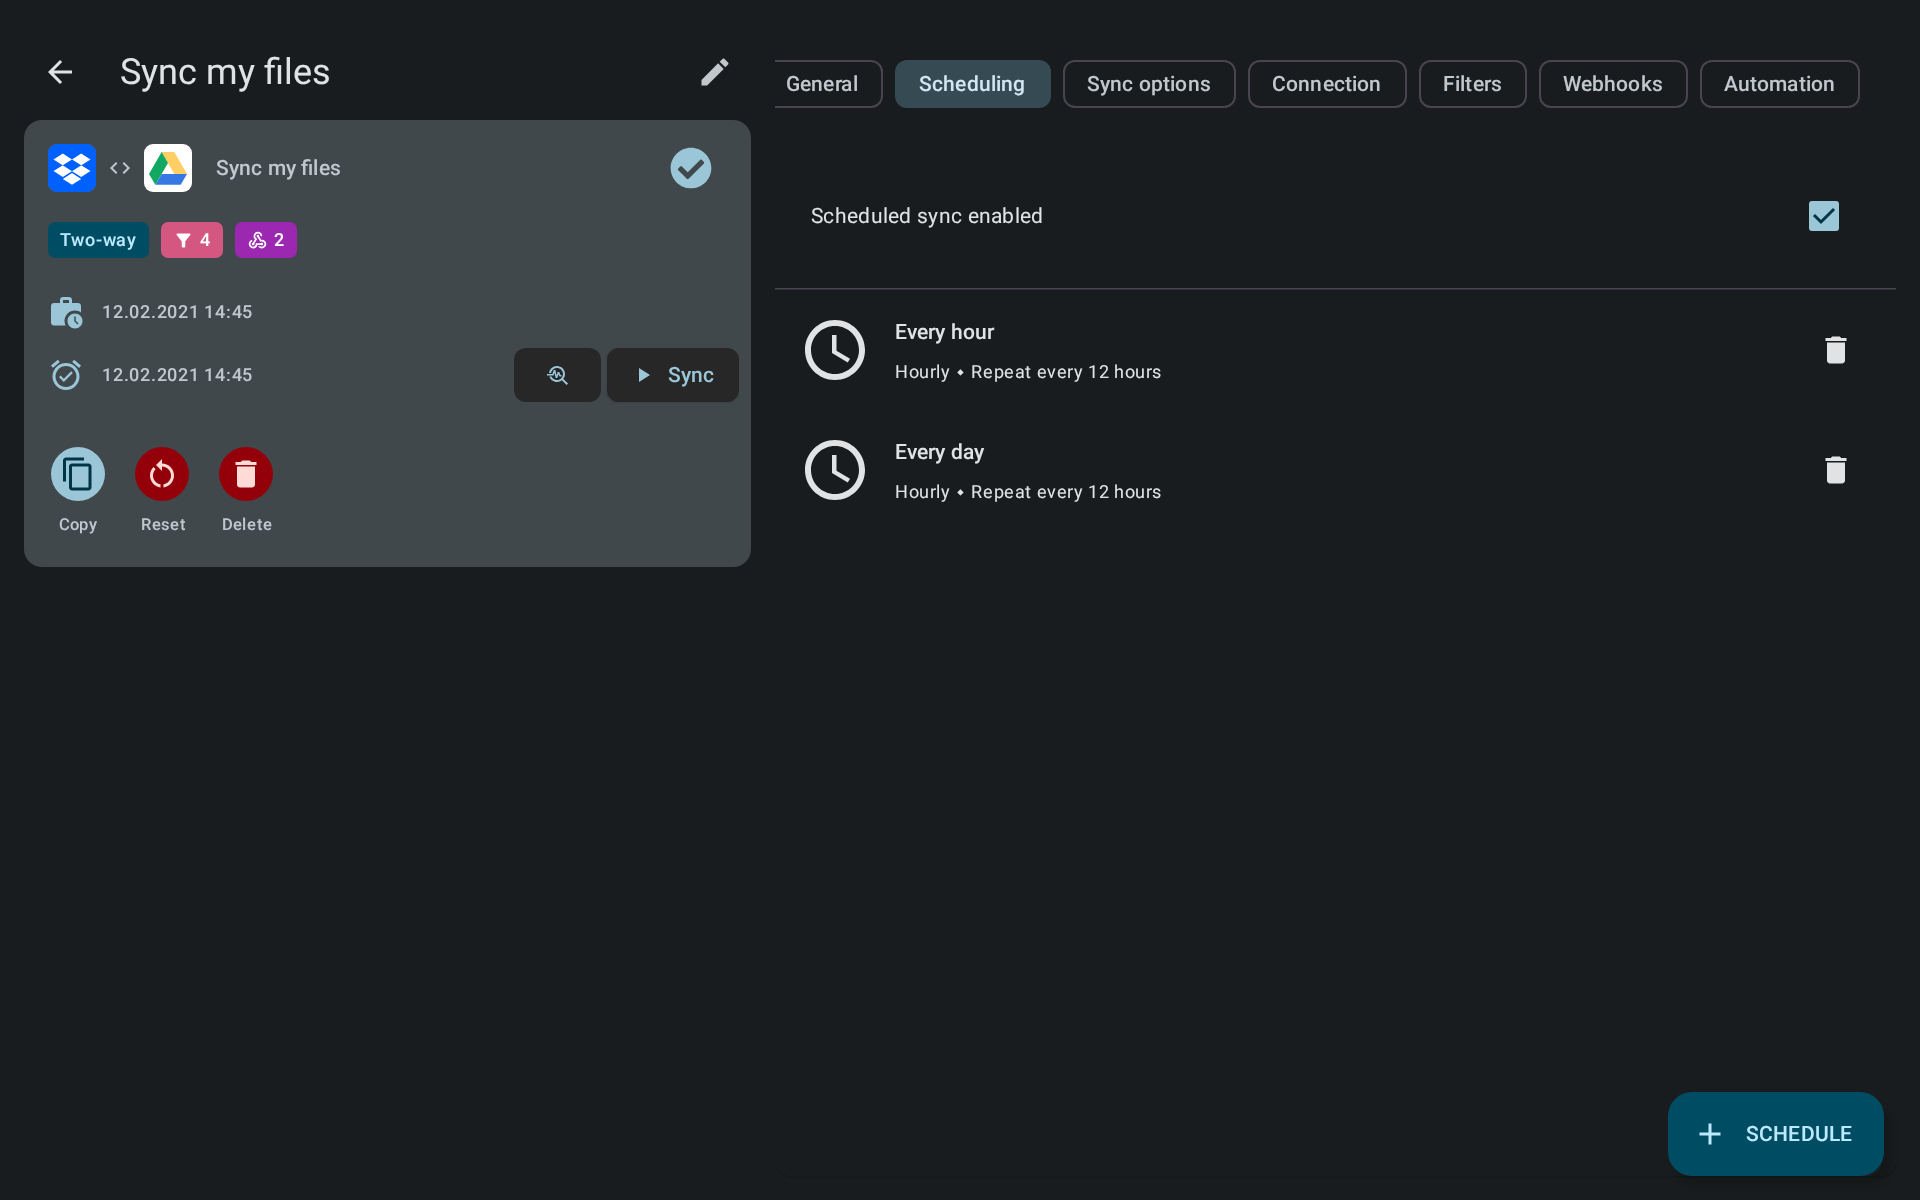Click the Reset label text
Image resolution: width=1920 pixels, height=1200 pixels.
163,525
